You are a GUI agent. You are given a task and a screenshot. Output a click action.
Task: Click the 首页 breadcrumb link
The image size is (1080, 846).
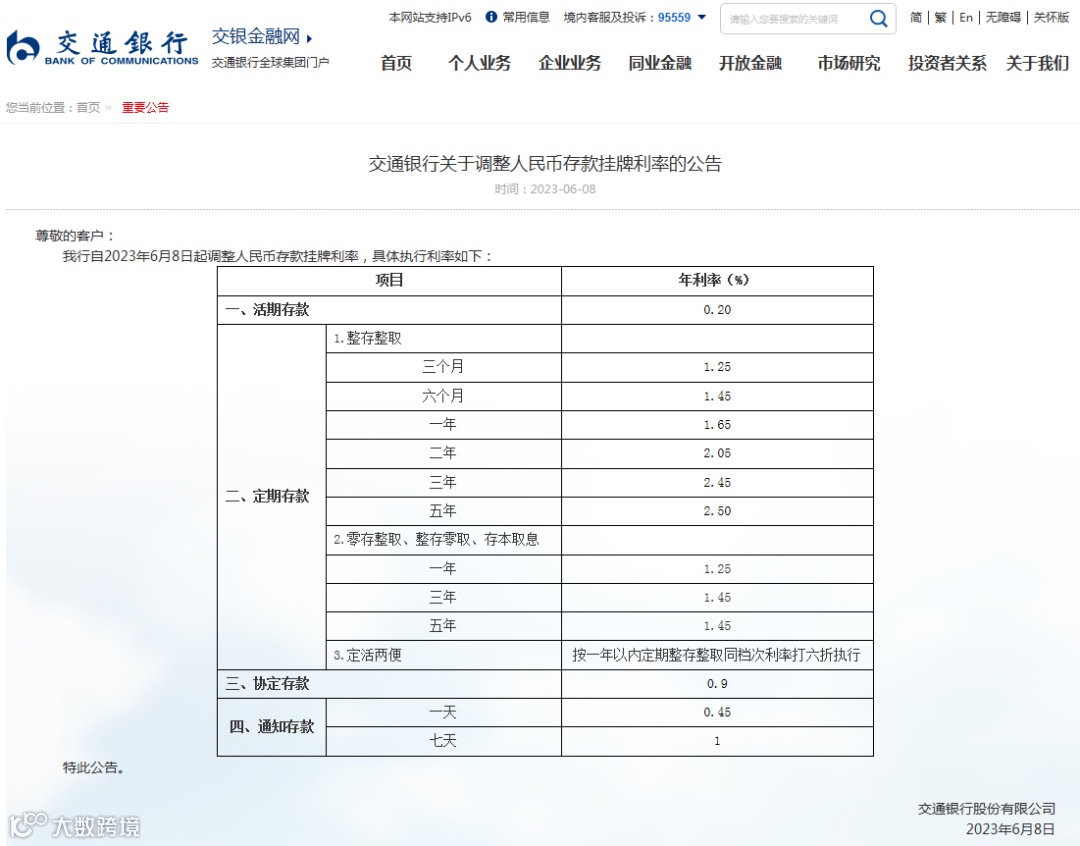(x=87, y=107)
